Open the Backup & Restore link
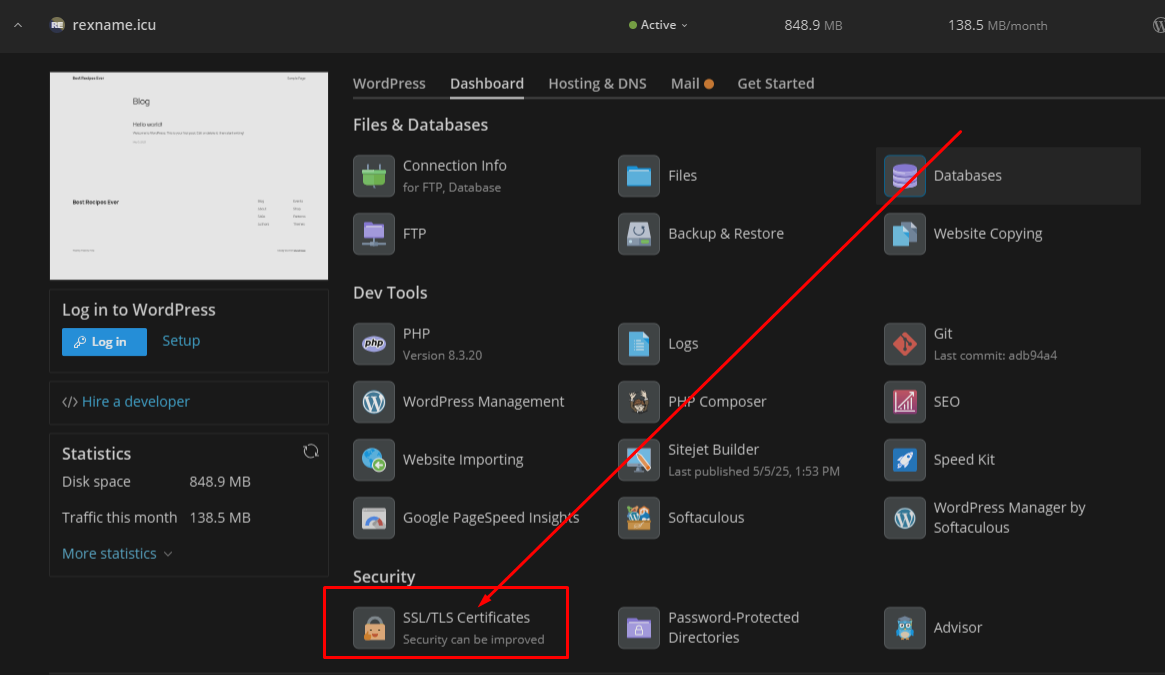 (x=726, y=233)
